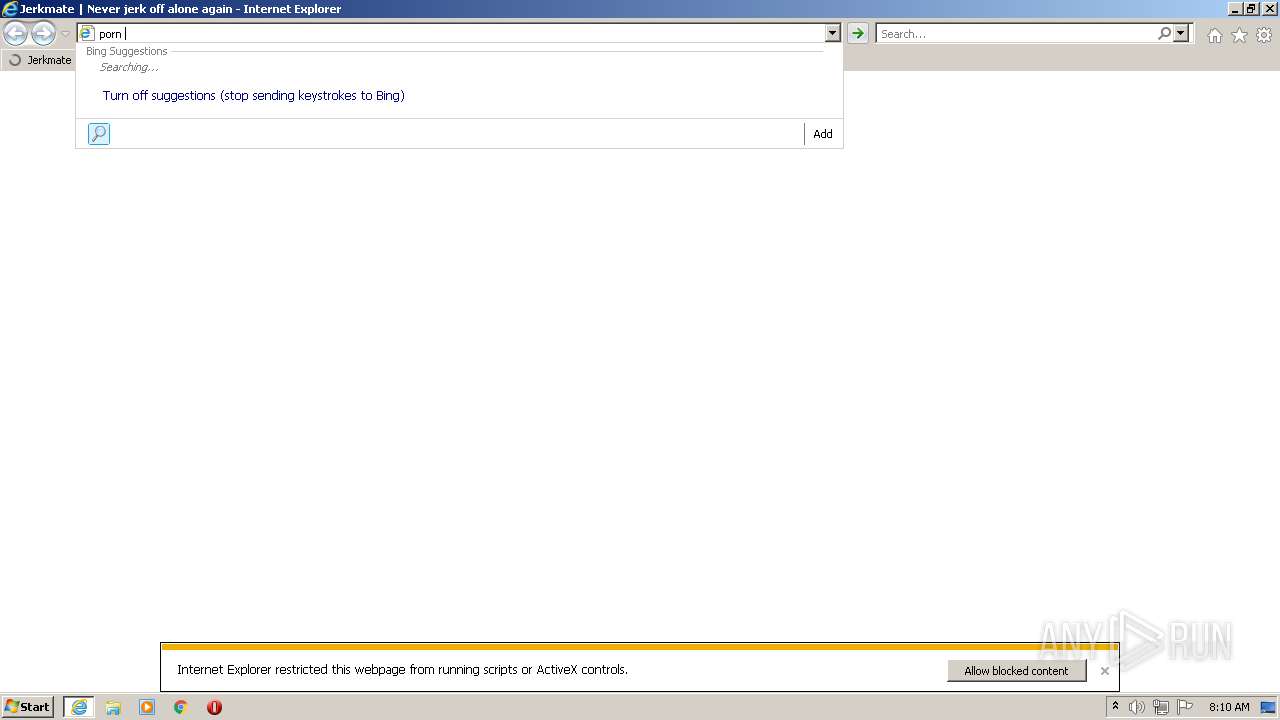1280x720 pixels.
Task: Open the red Opera taskbar icon
Action: [214, 707]
